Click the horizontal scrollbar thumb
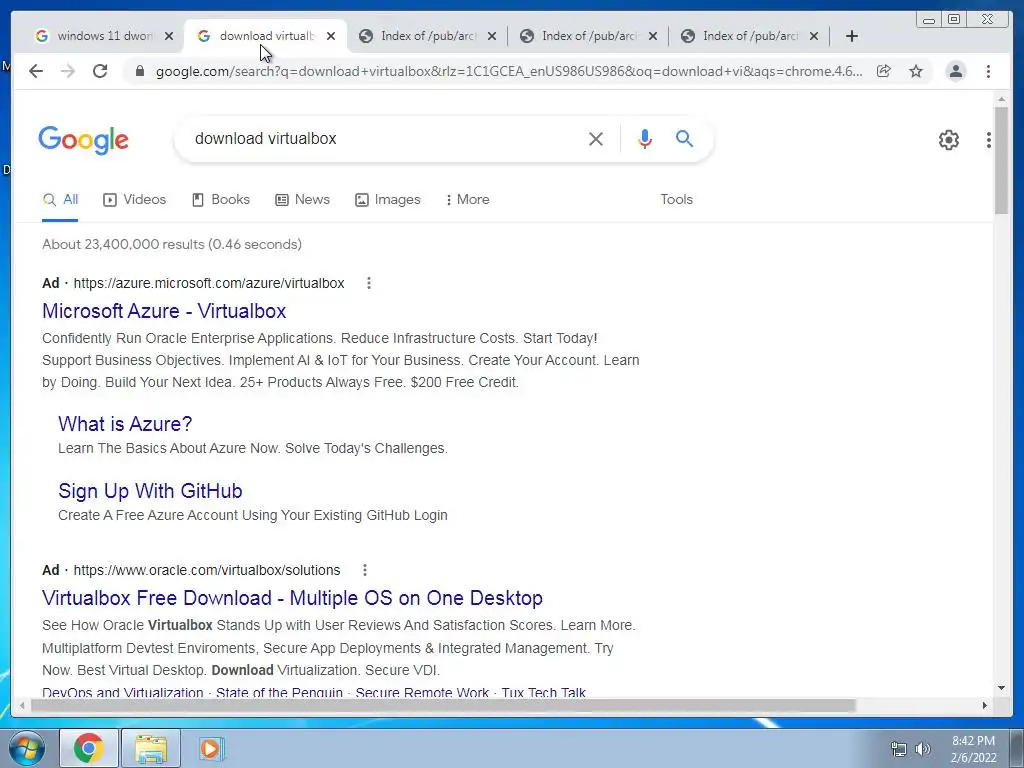 (x=443, y=705)
